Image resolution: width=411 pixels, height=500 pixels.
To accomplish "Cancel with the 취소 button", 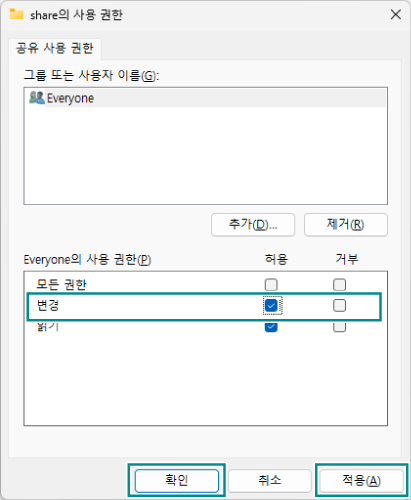I will click(x=270, y=480).
